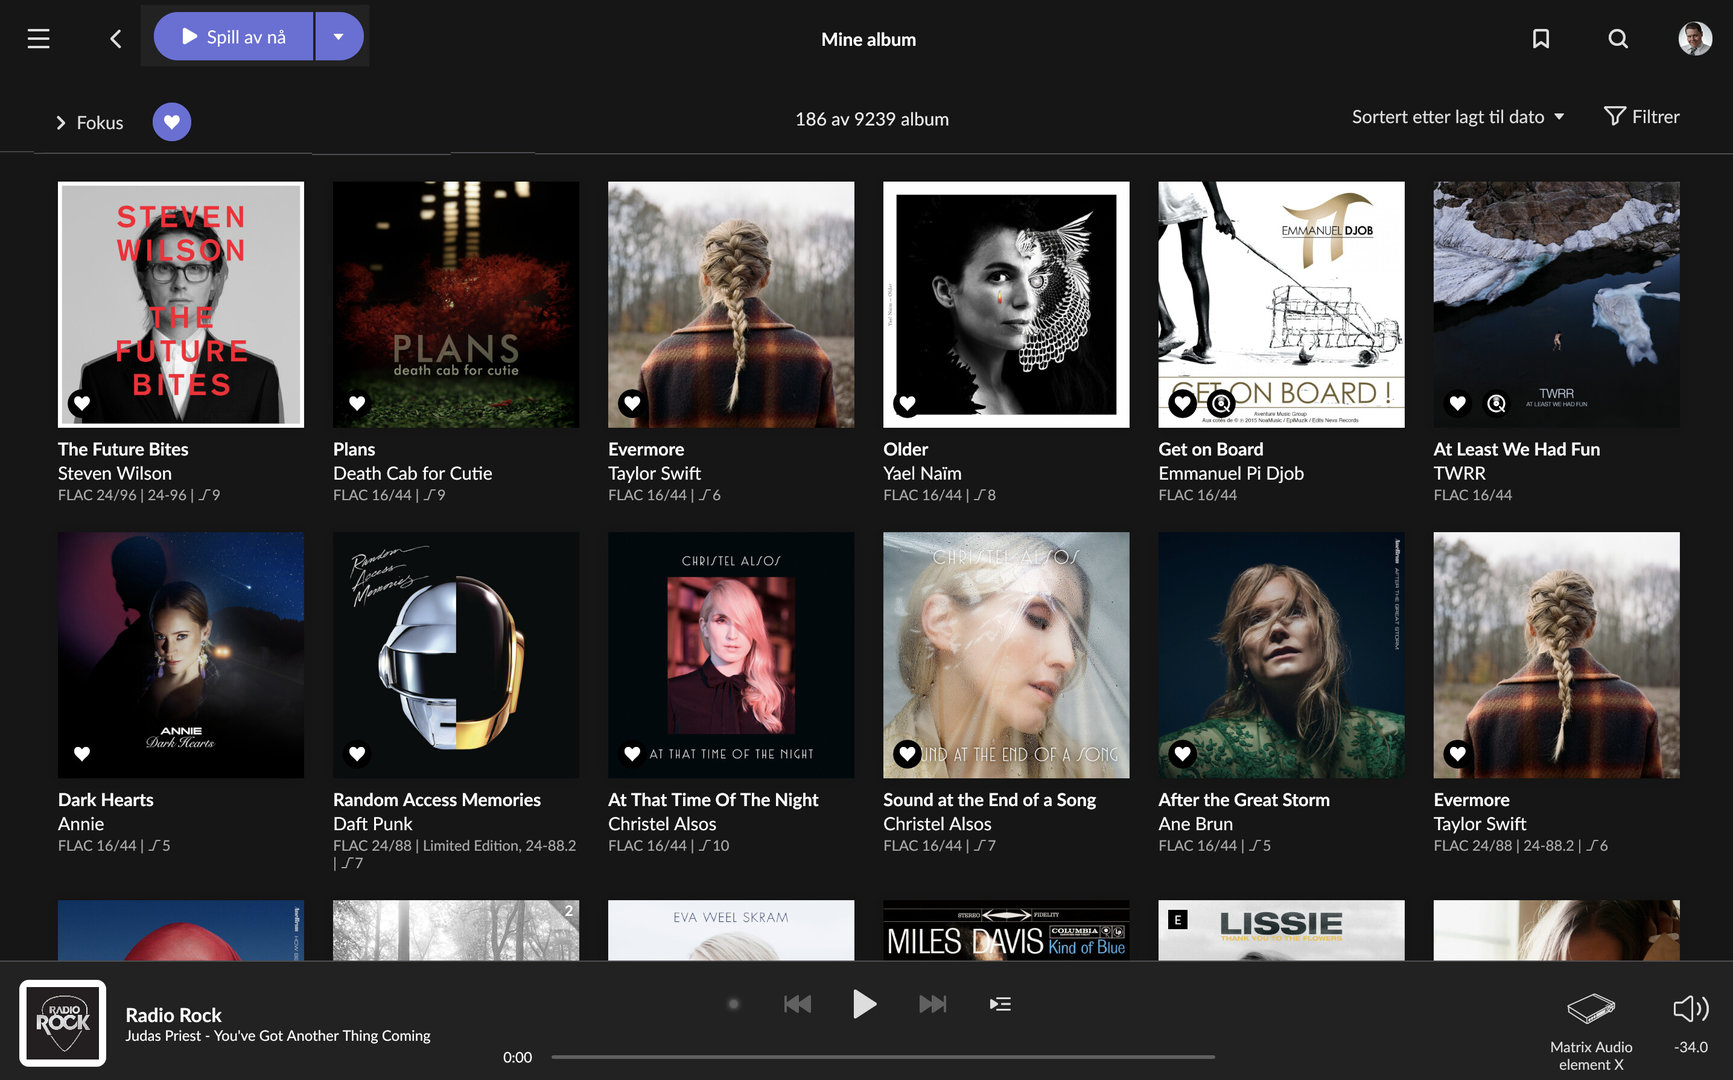Seek within the playback progress bar
Viewport: 1733px width, 1080px height.
point(883,1057)
